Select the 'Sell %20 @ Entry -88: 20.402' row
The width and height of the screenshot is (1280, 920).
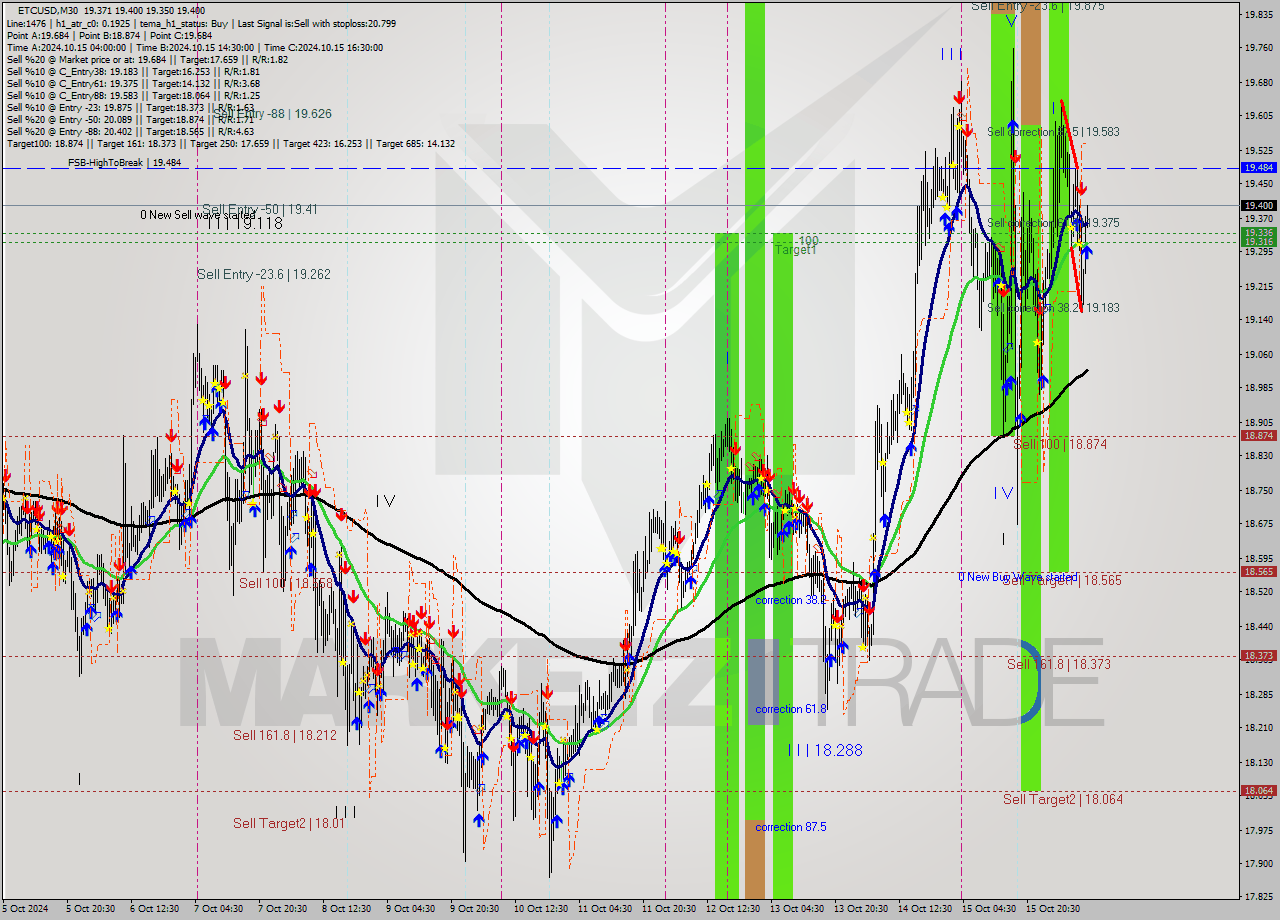[130, 131]
